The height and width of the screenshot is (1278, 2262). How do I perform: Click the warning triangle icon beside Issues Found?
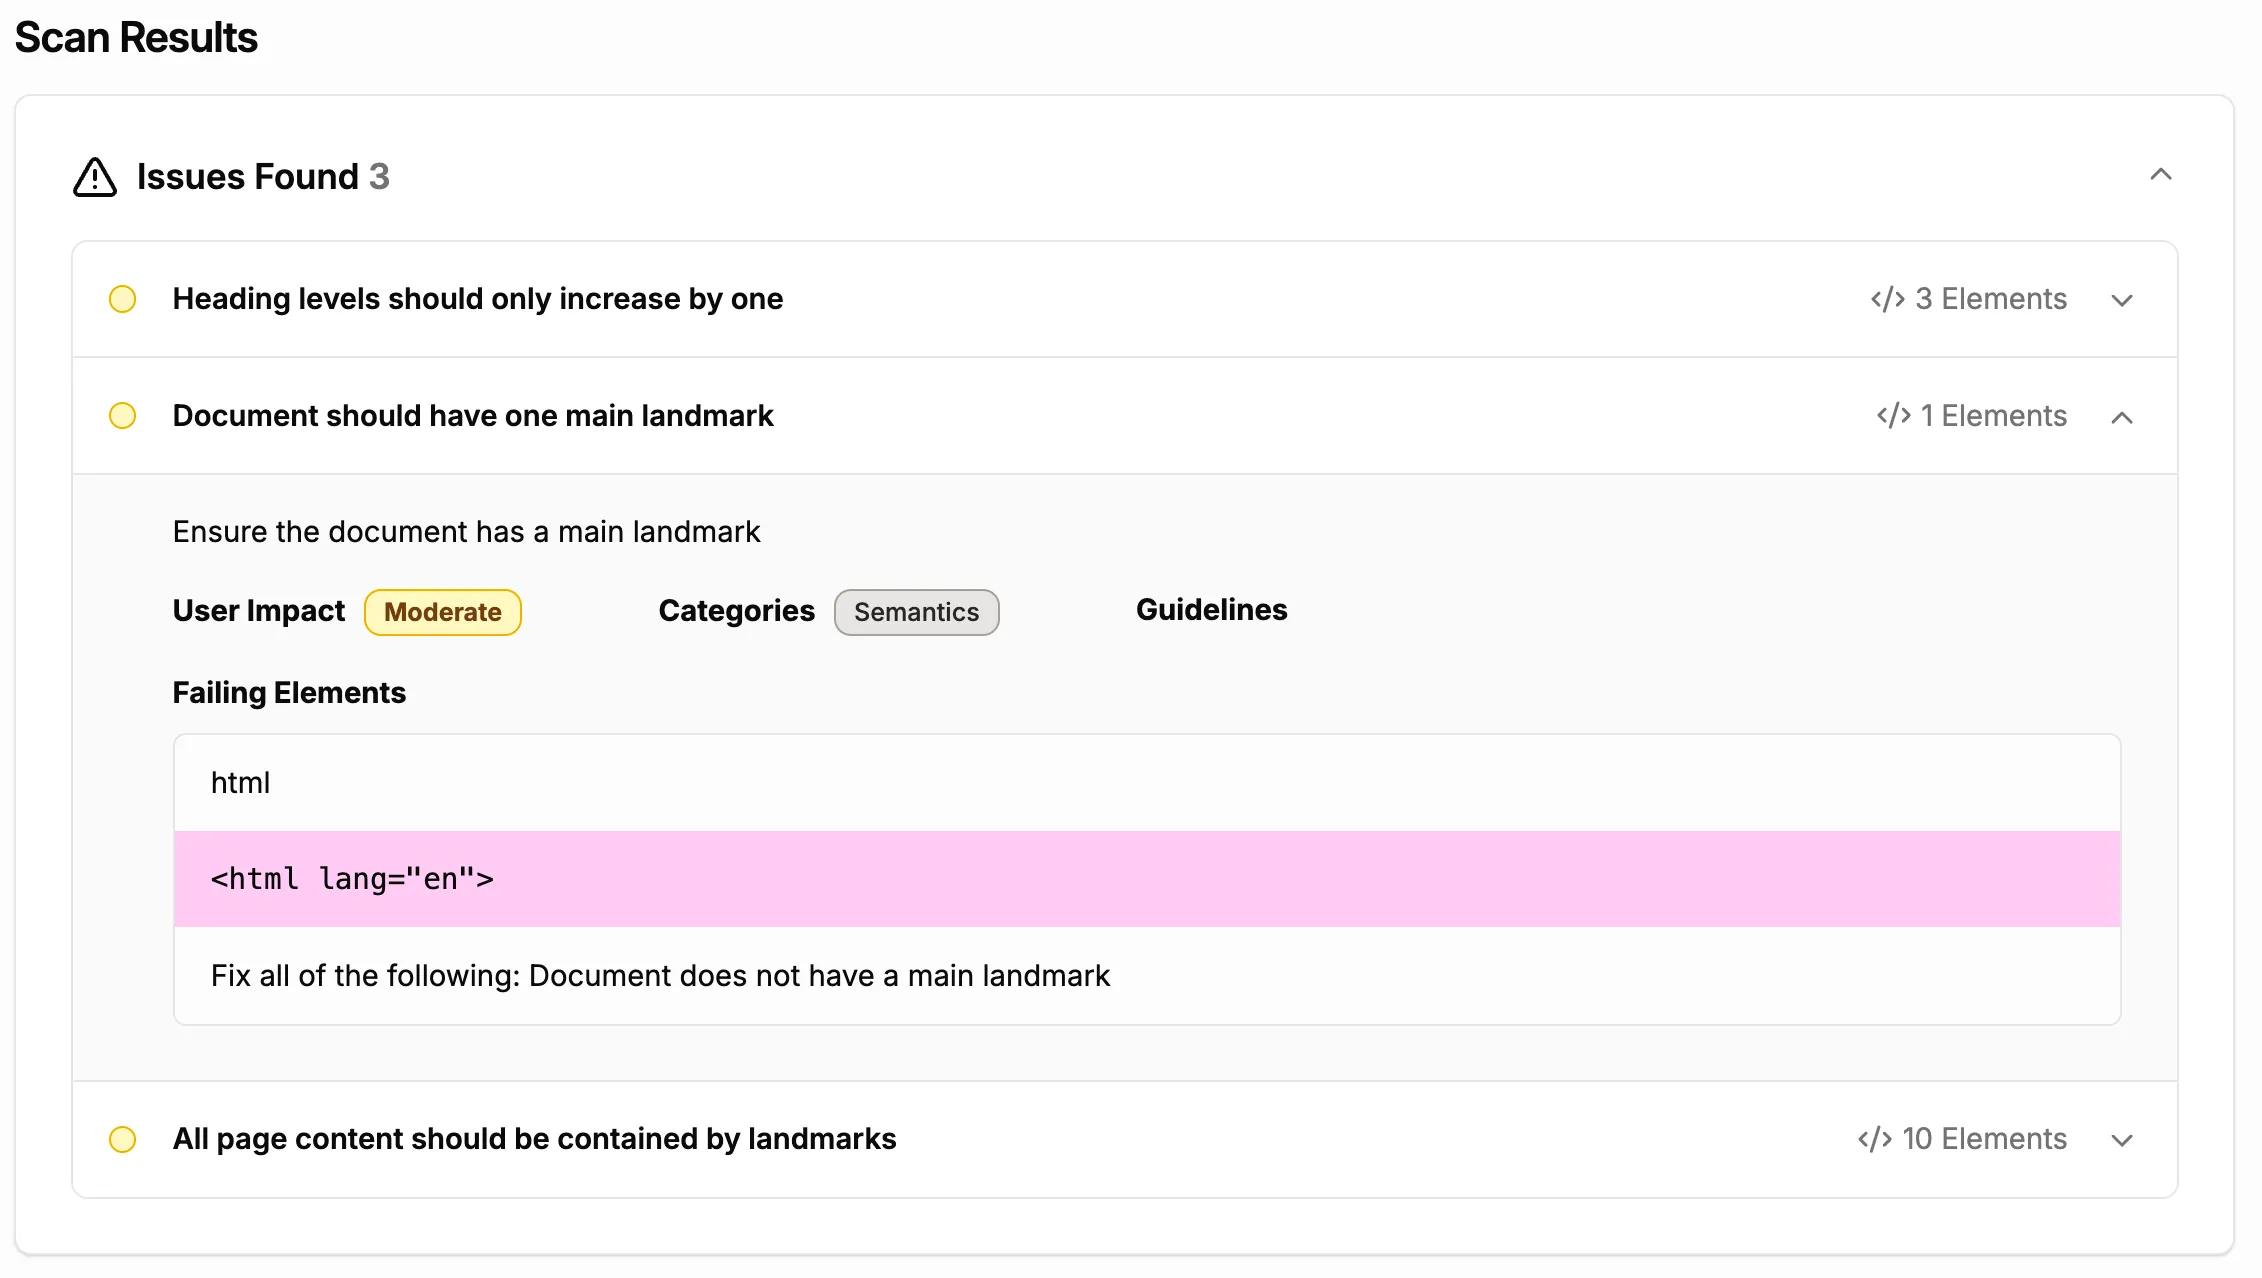tap(95, 177)
